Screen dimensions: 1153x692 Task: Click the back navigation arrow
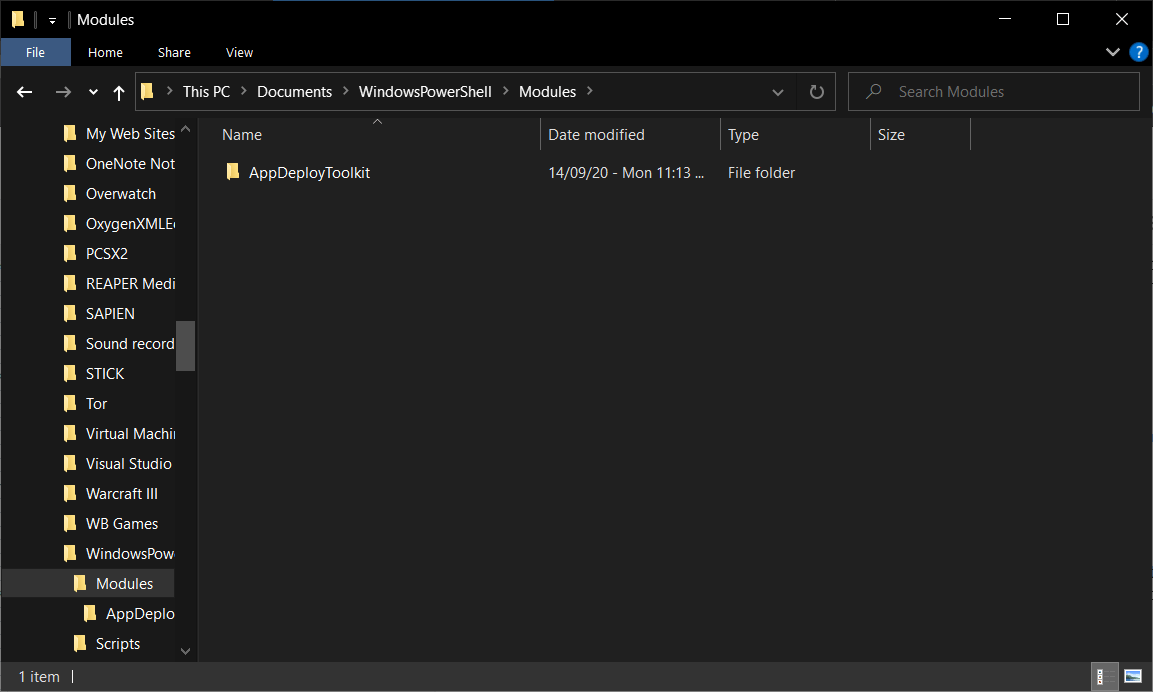24,91
